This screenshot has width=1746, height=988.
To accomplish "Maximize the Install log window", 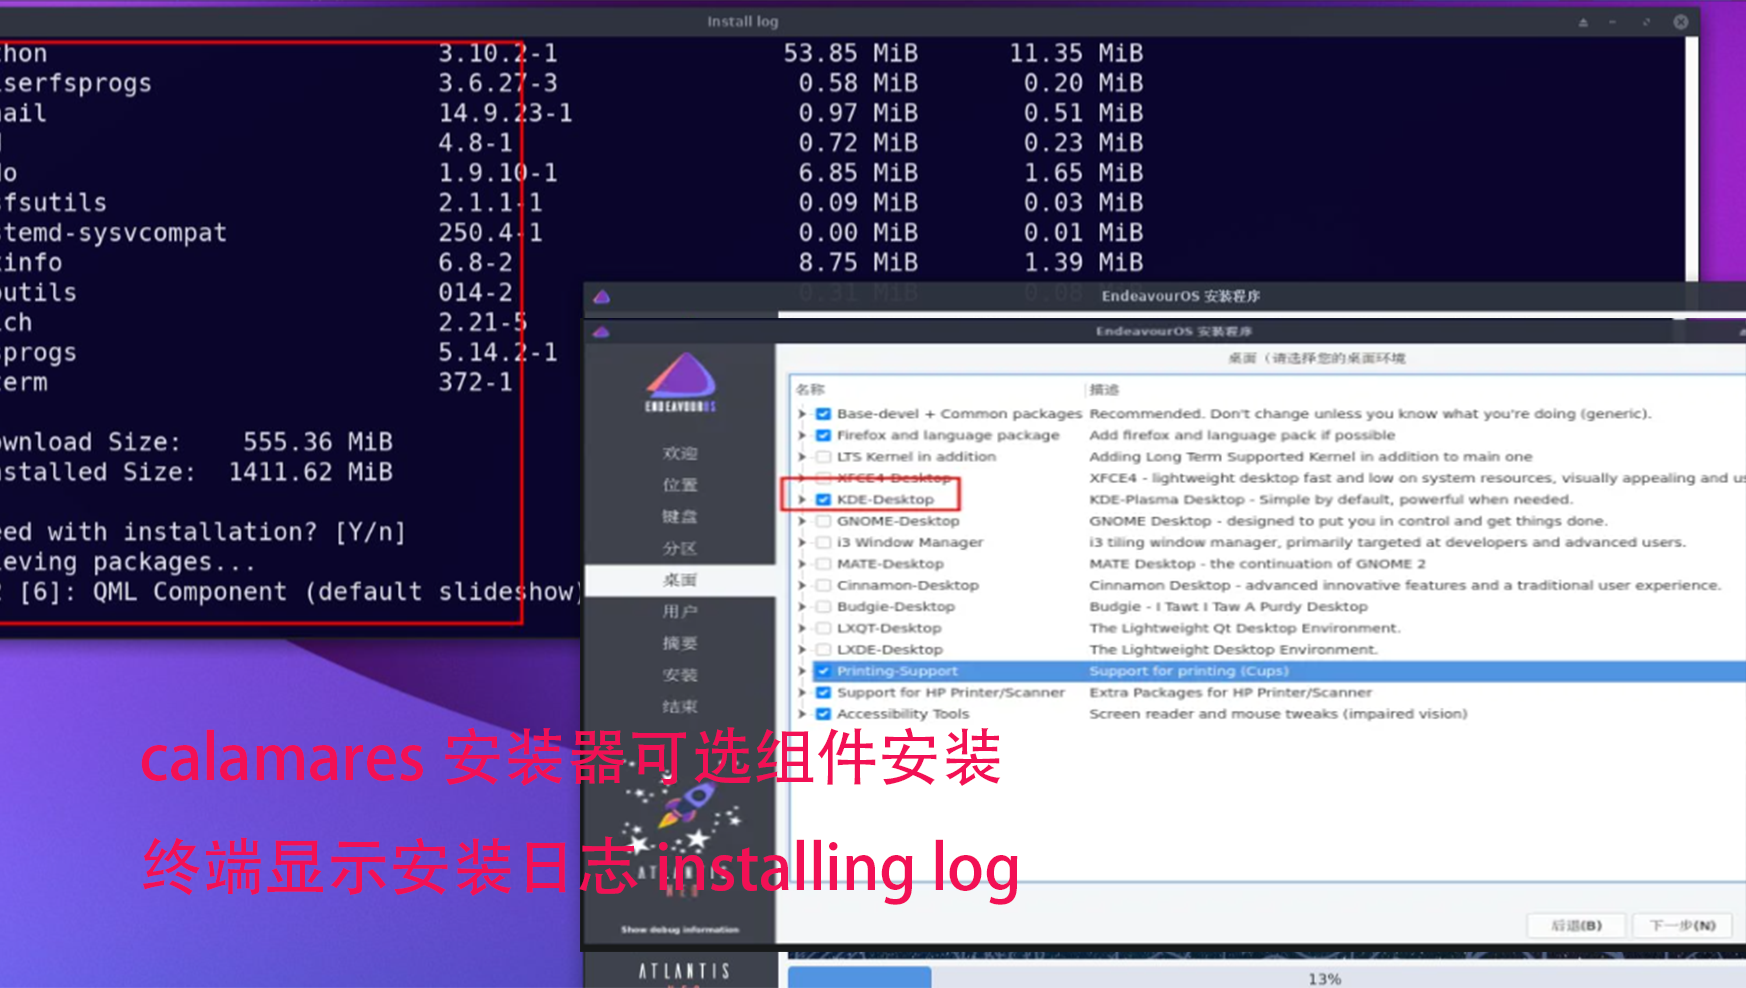I will pyautogui.click(x=1646, y=21).
